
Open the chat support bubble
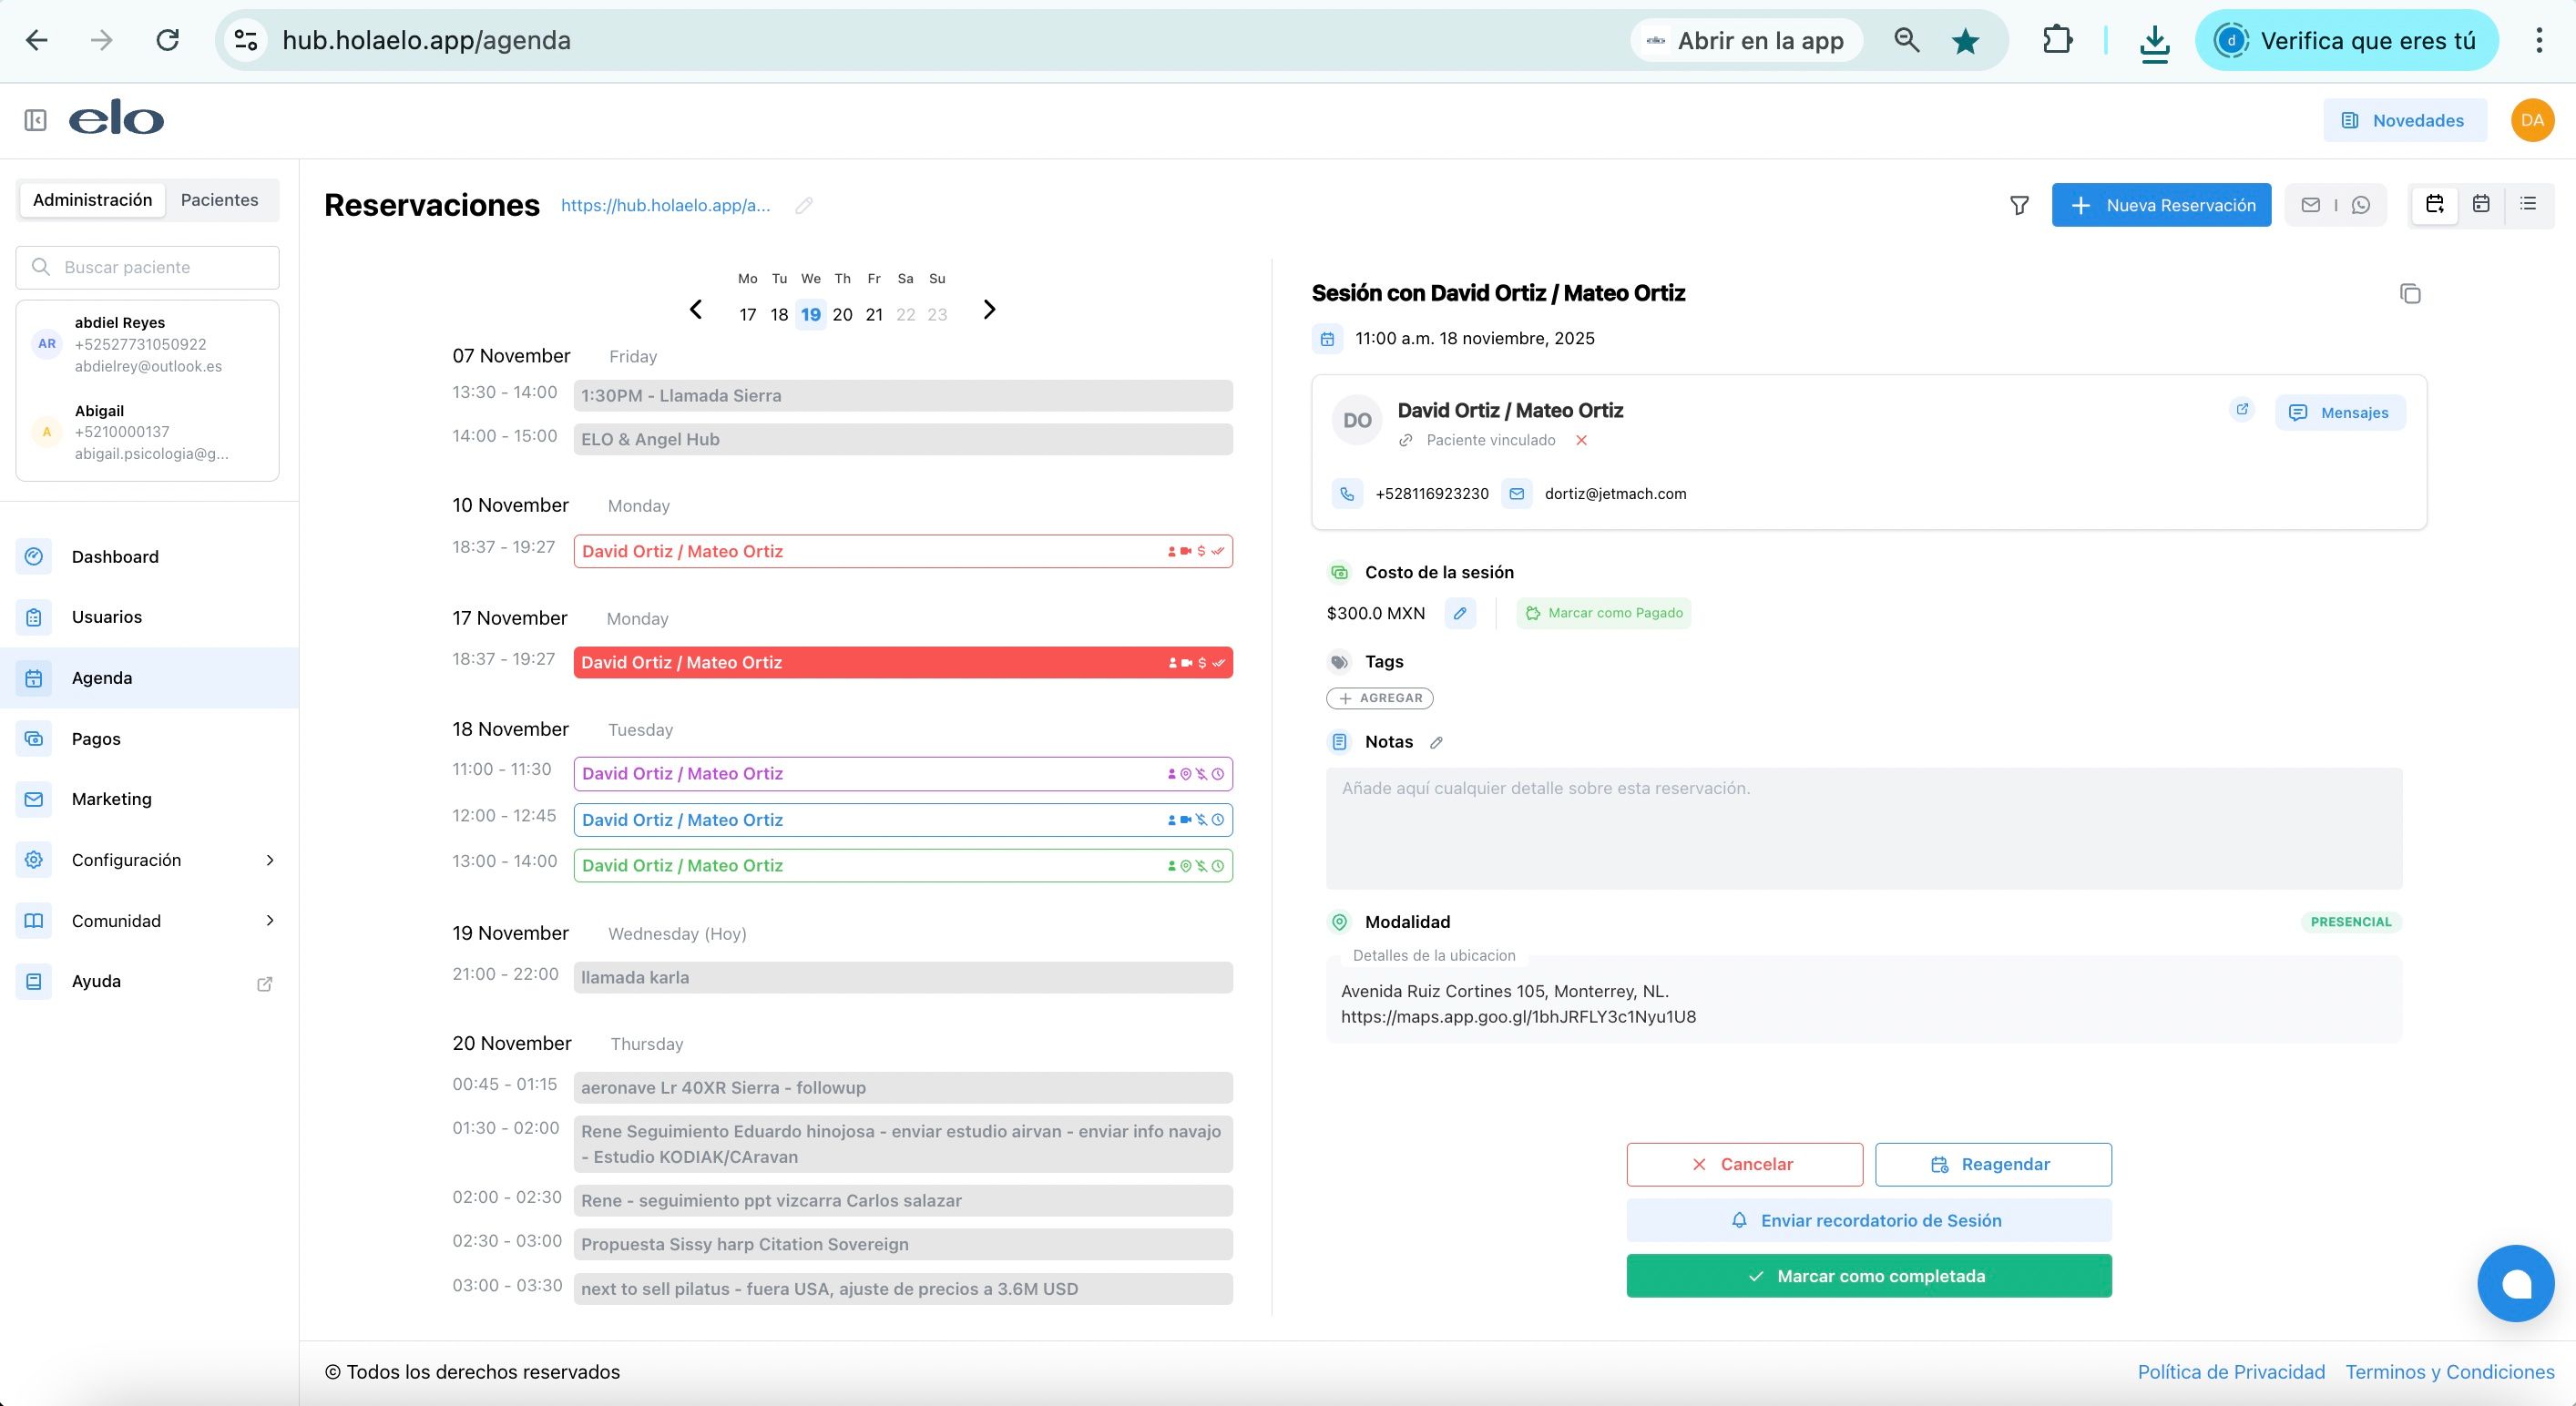(2515, 1283)
